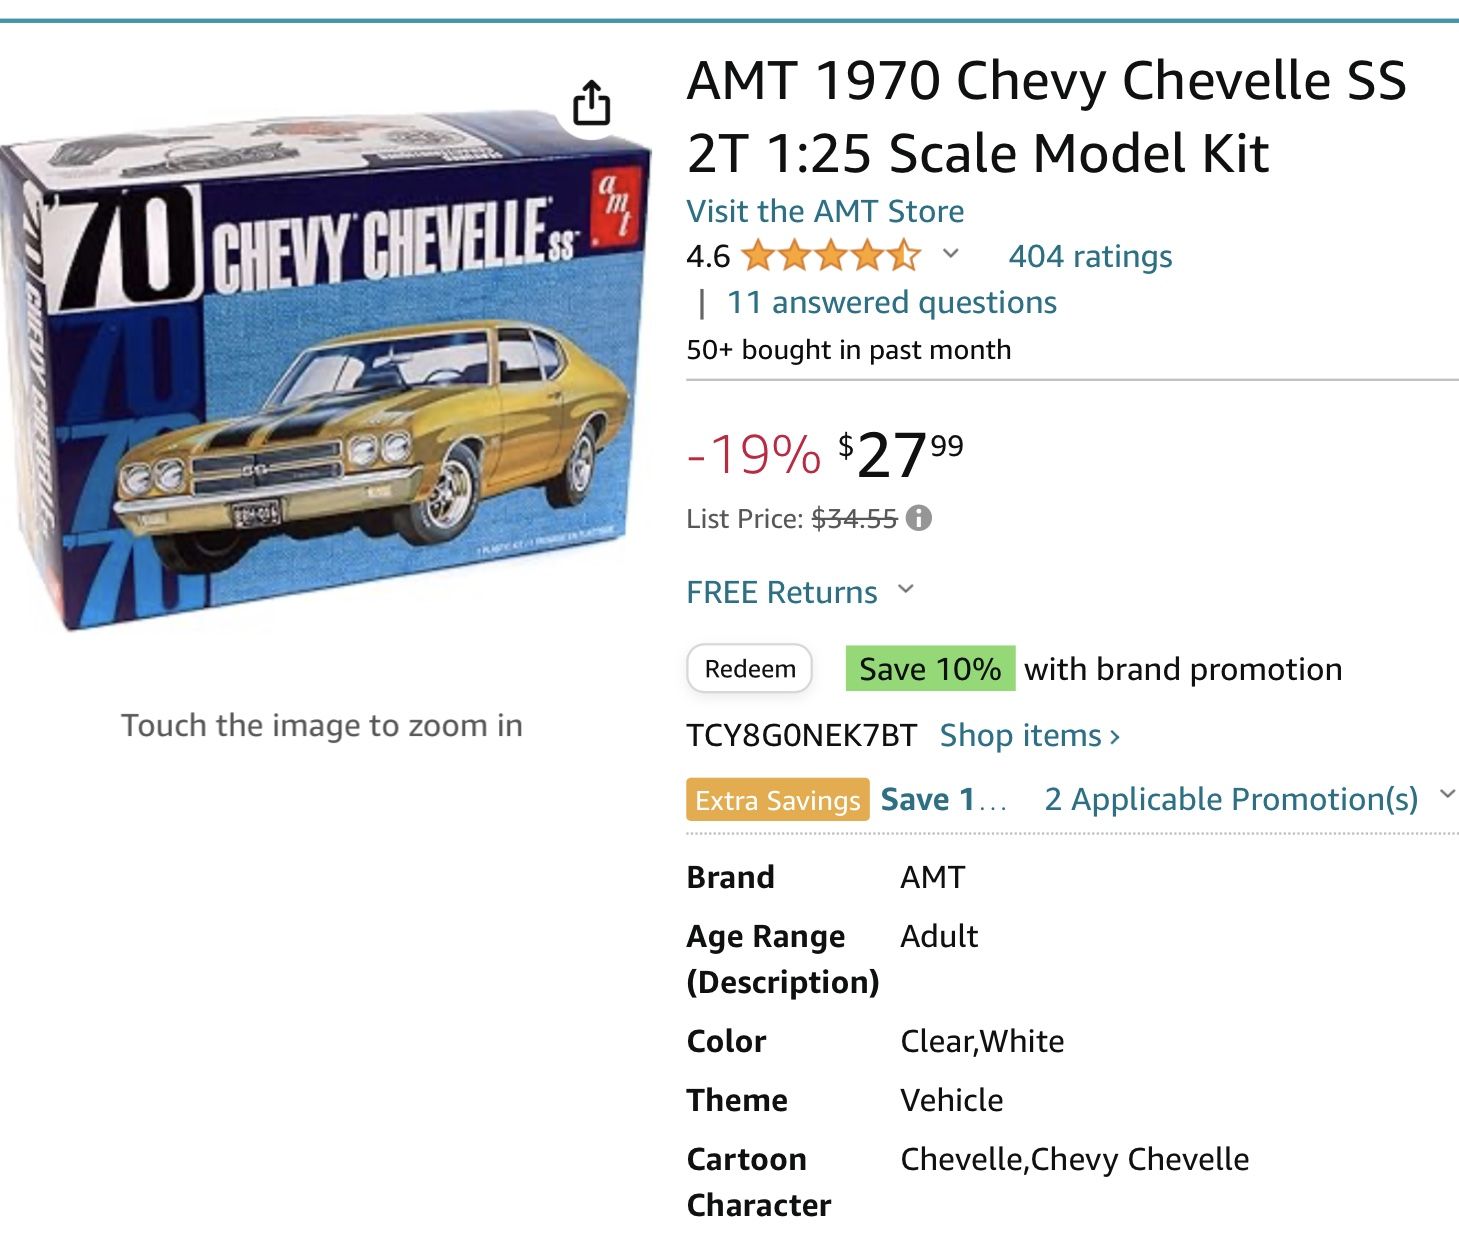Tap the Chevelle model kit box image
Screen dimensions: 1459x1239
click(324, 370)
